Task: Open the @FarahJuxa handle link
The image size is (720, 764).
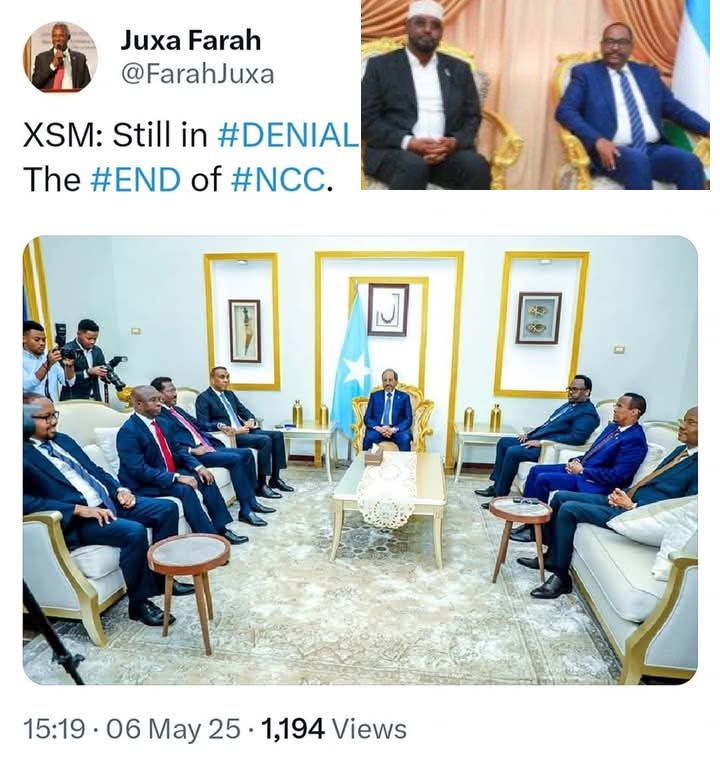Action: tap(197, 74)
